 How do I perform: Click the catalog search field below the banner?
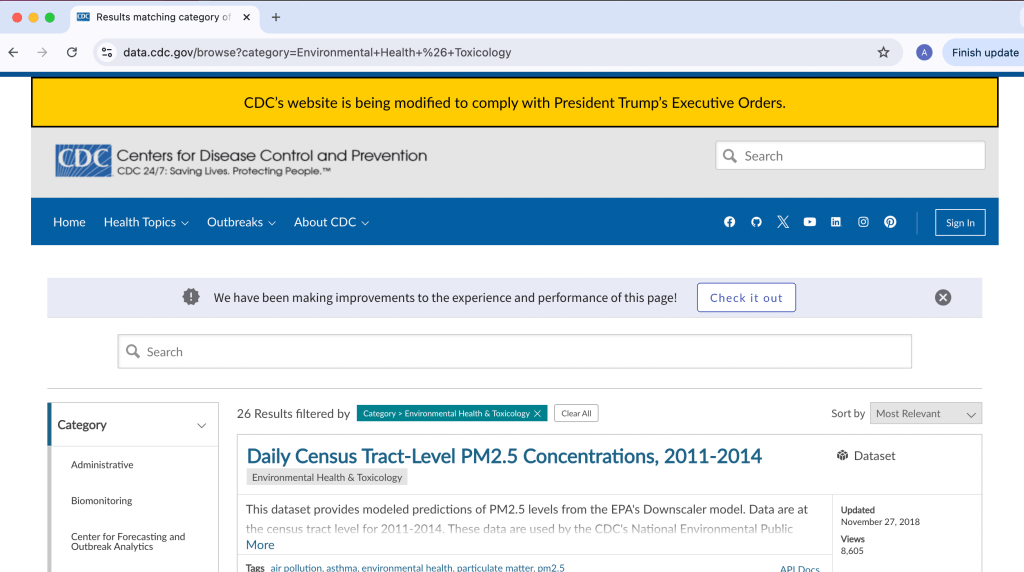tap(515, 352)
